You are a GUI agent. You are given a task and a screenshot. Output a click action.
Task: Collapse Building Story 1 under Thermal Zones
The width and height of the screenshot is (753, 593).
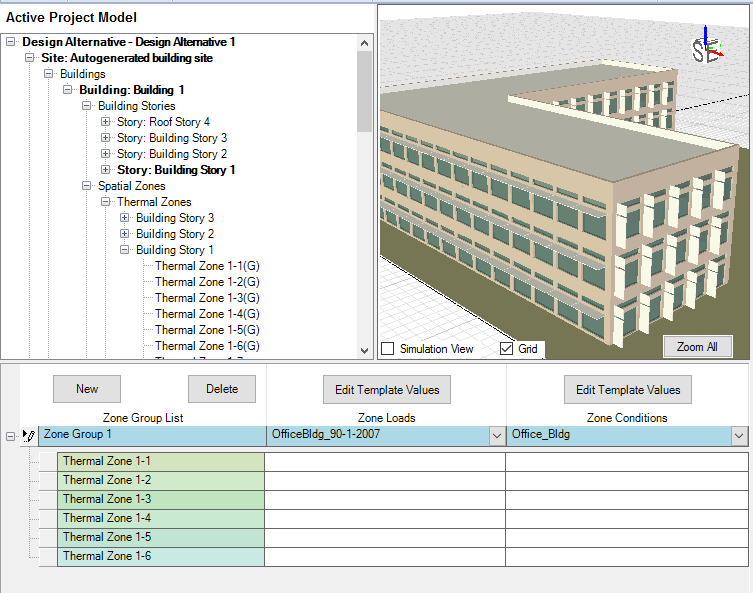click(x=124, y=250)
